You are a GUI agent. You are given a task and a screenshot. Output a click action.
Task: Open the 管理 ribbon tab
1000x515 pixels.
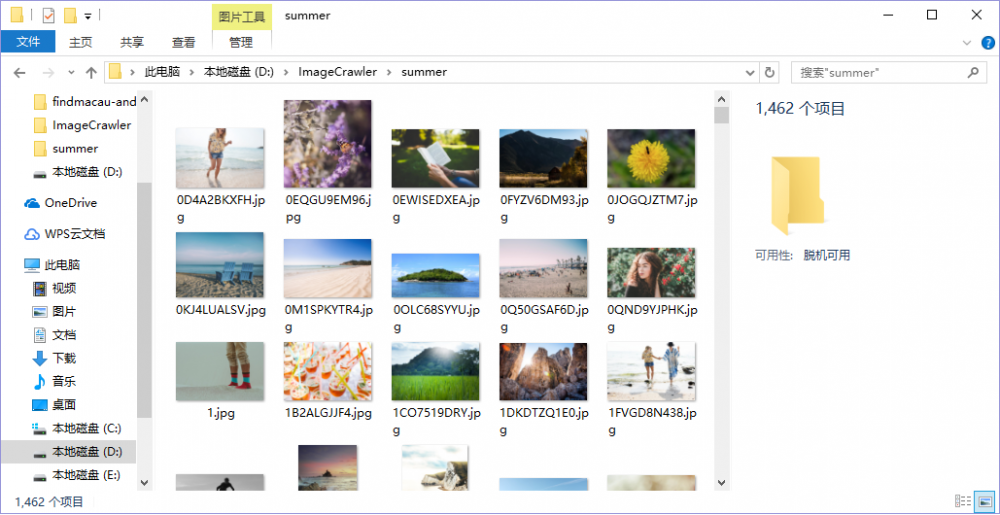pos(241,42)
